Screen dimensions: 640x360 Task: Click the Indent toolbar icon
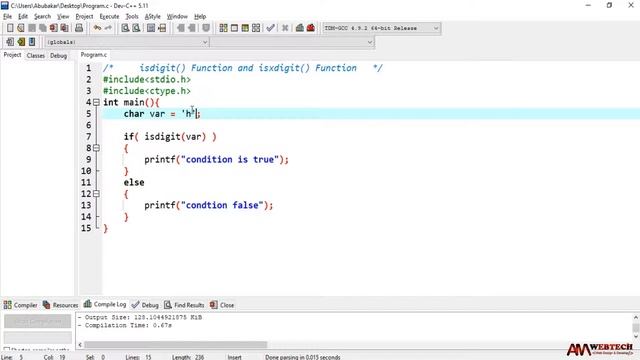(191, 28)
